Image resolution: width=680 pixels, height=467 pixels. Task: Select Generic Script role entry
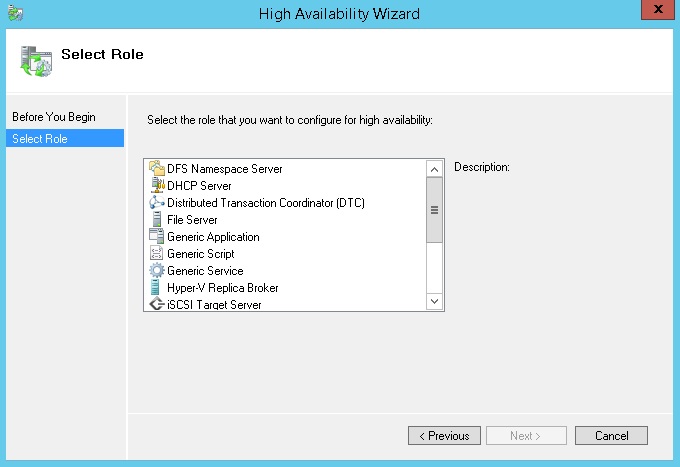click(201, 254)
